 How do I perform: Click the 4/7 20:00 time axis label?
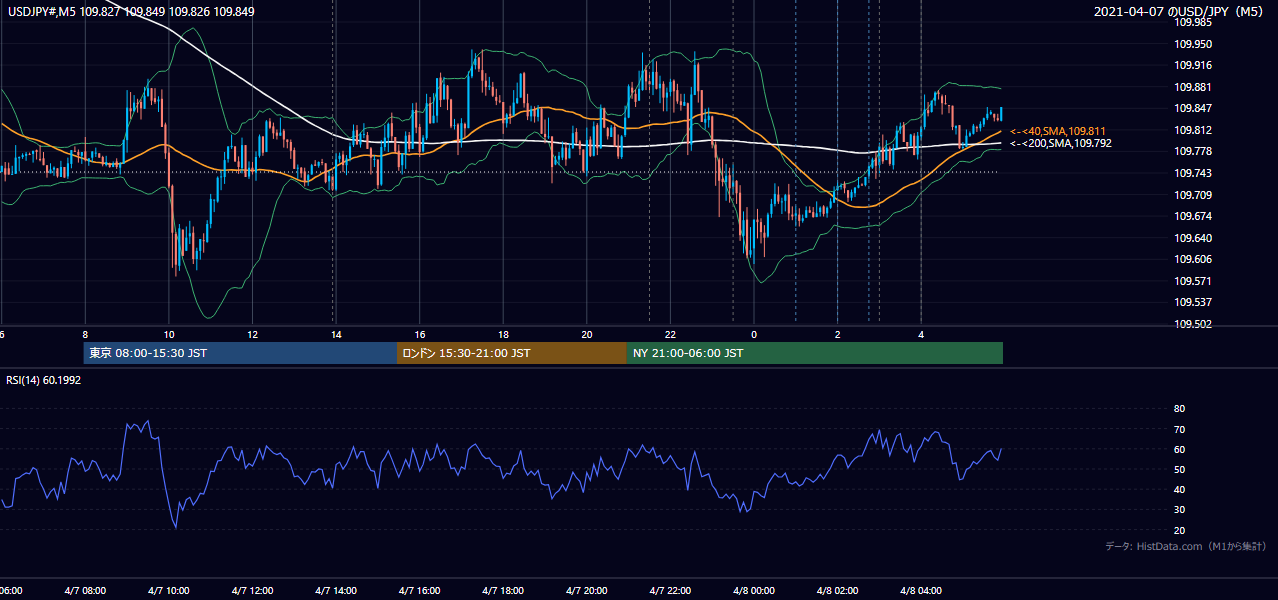(586, 591)
